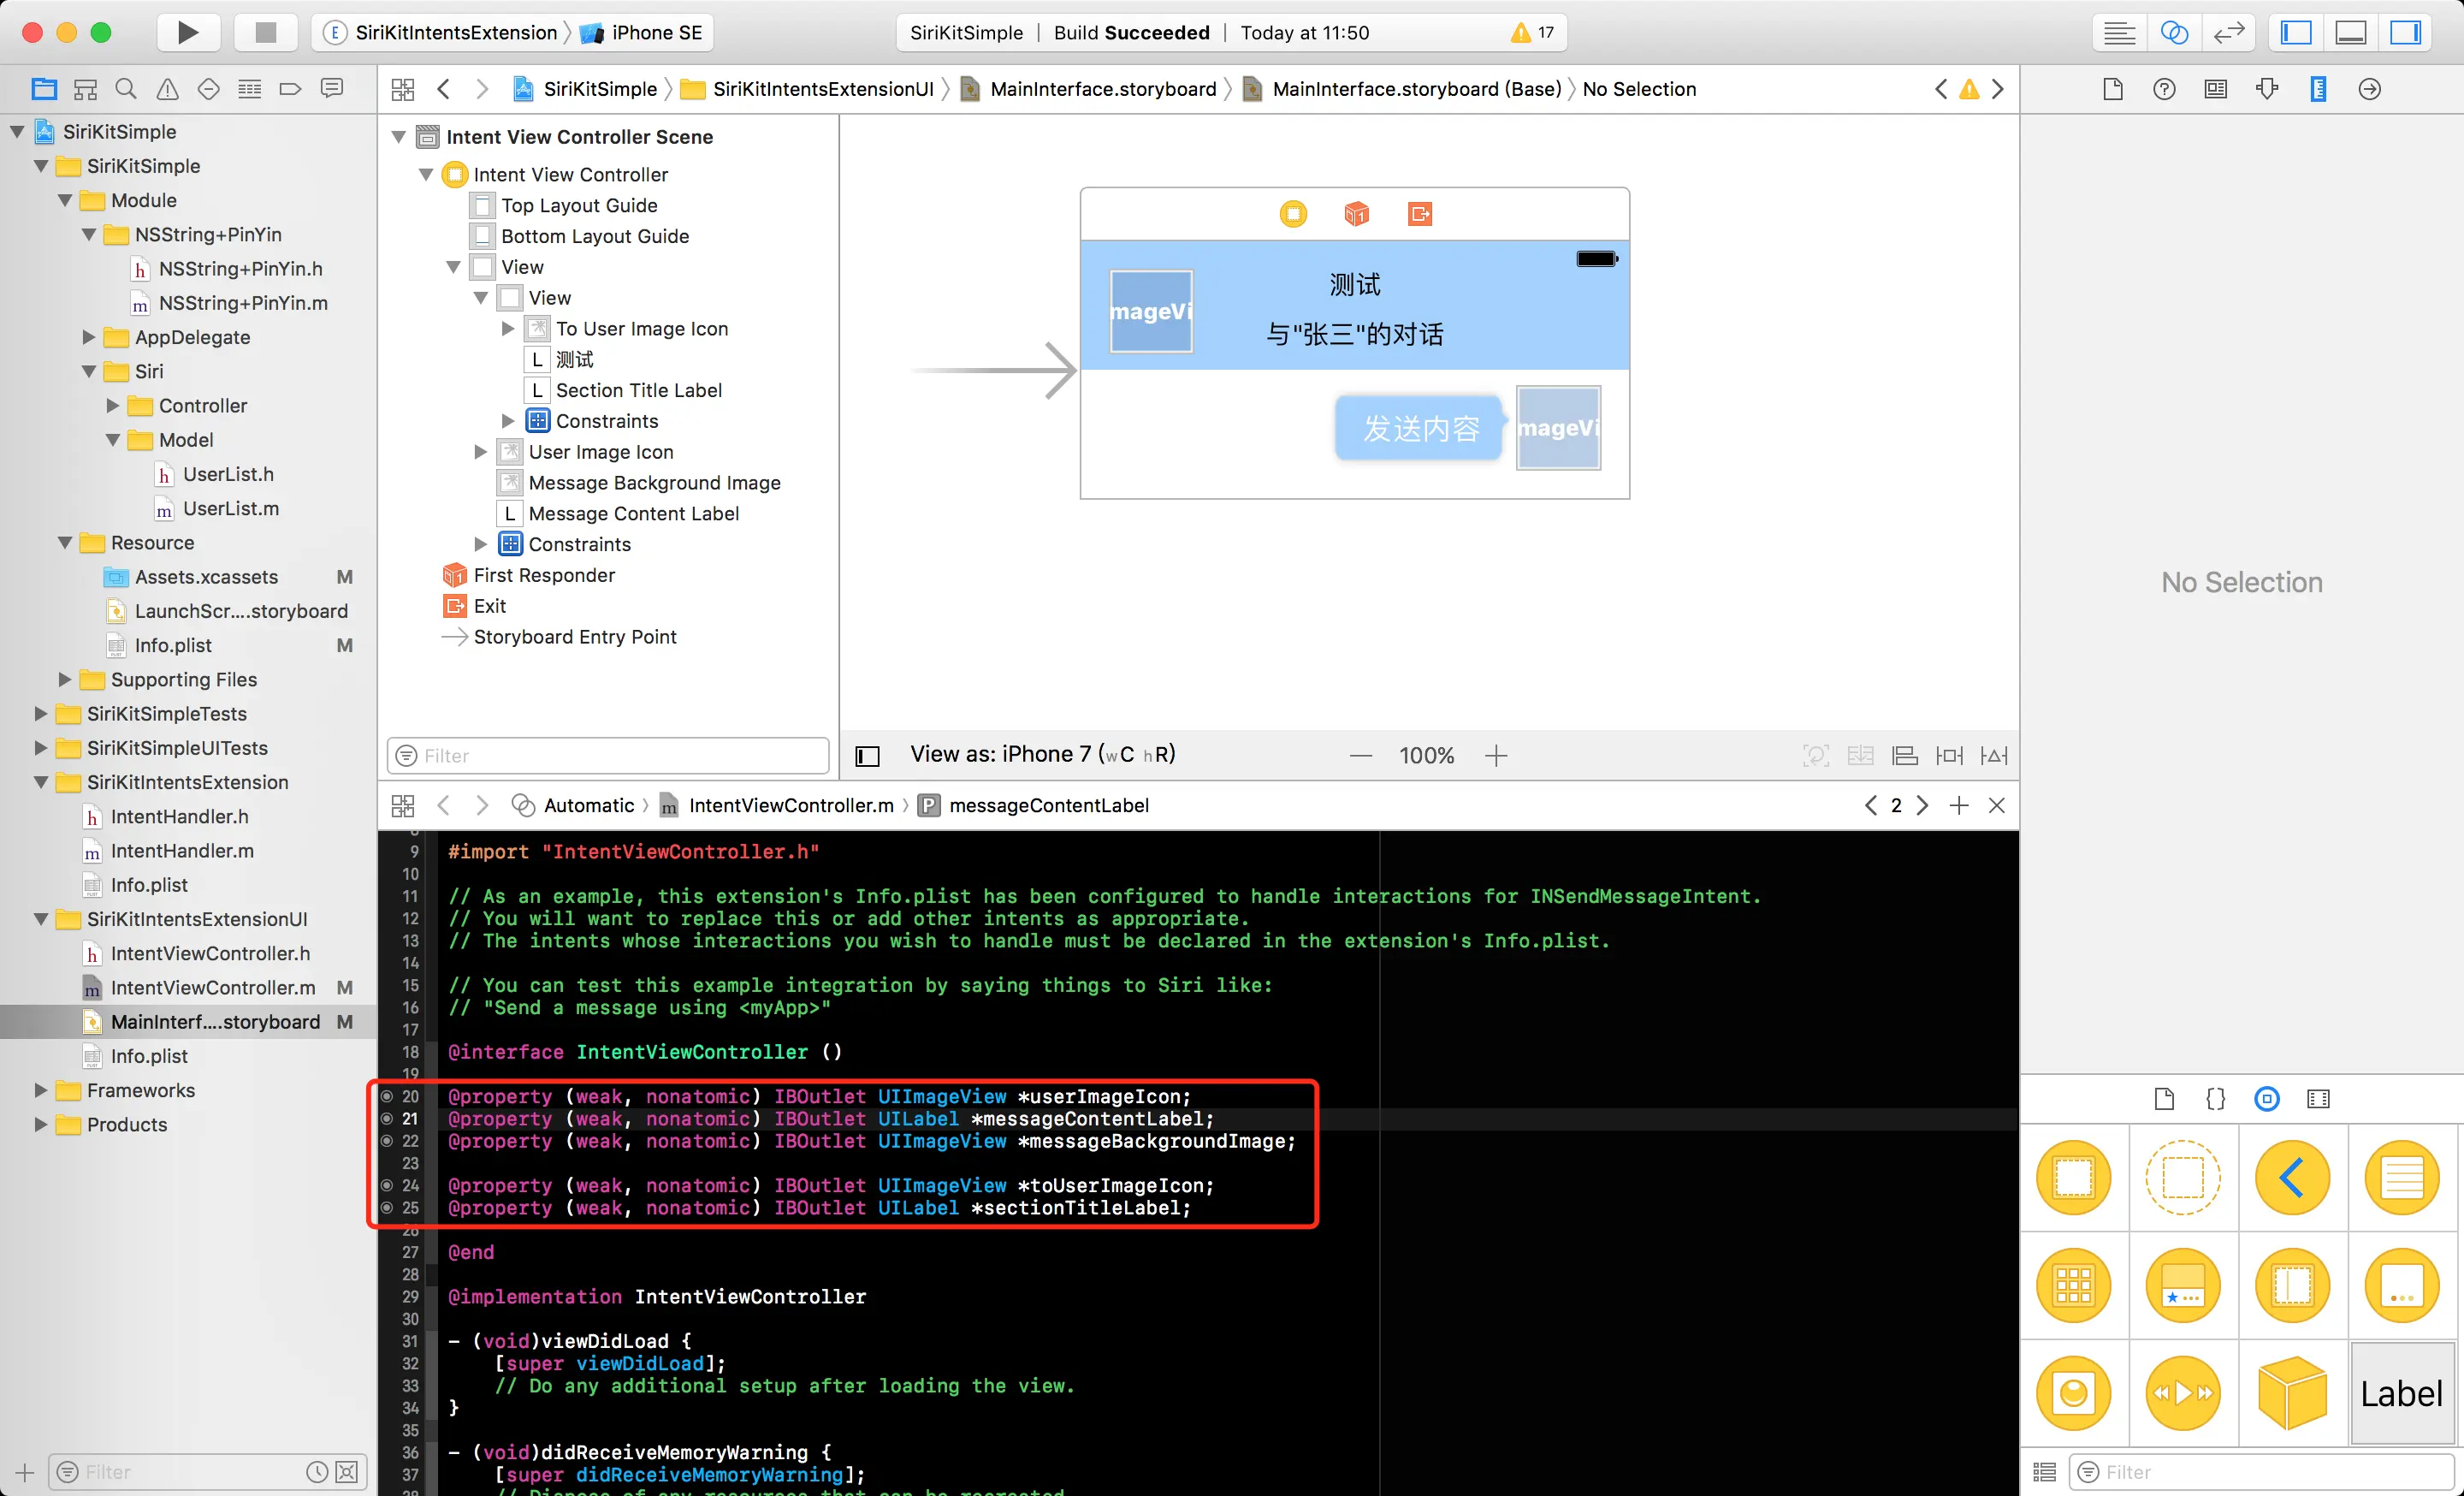Toggle the Navigator panel visibility
Screen dimensions: 2464x1496
2296,33
